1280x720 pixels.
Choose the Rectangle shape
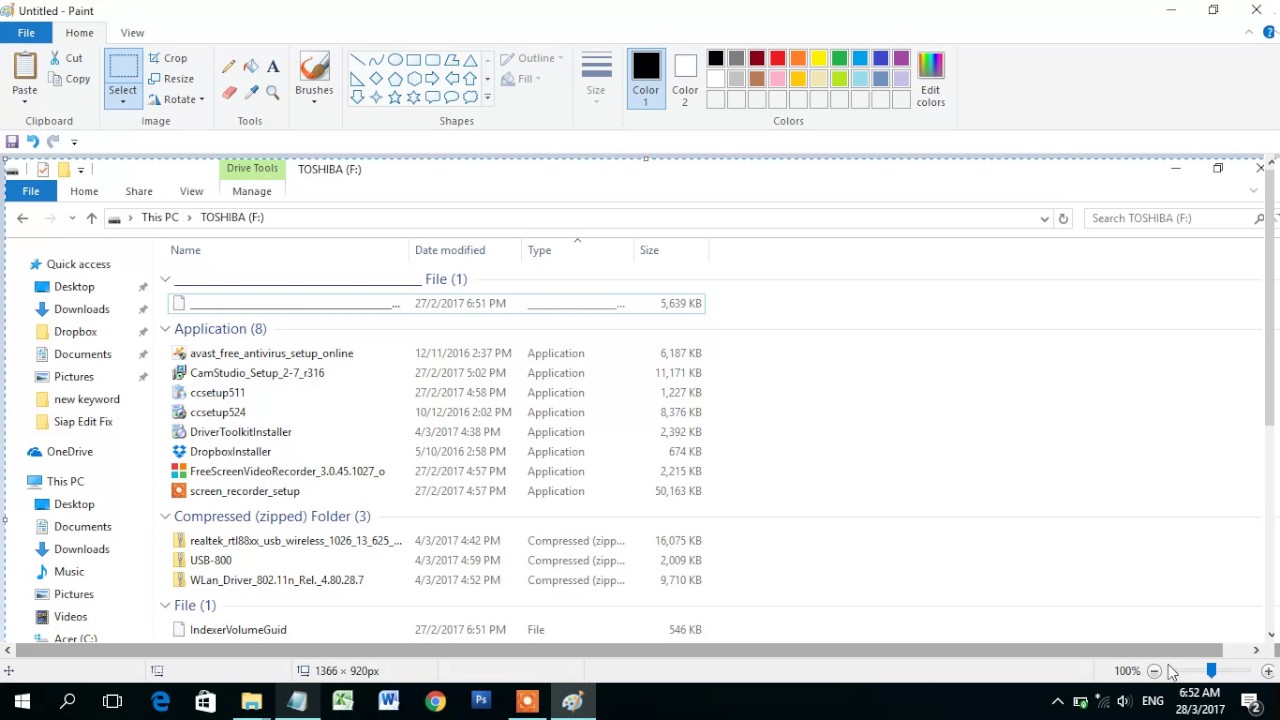413,60
